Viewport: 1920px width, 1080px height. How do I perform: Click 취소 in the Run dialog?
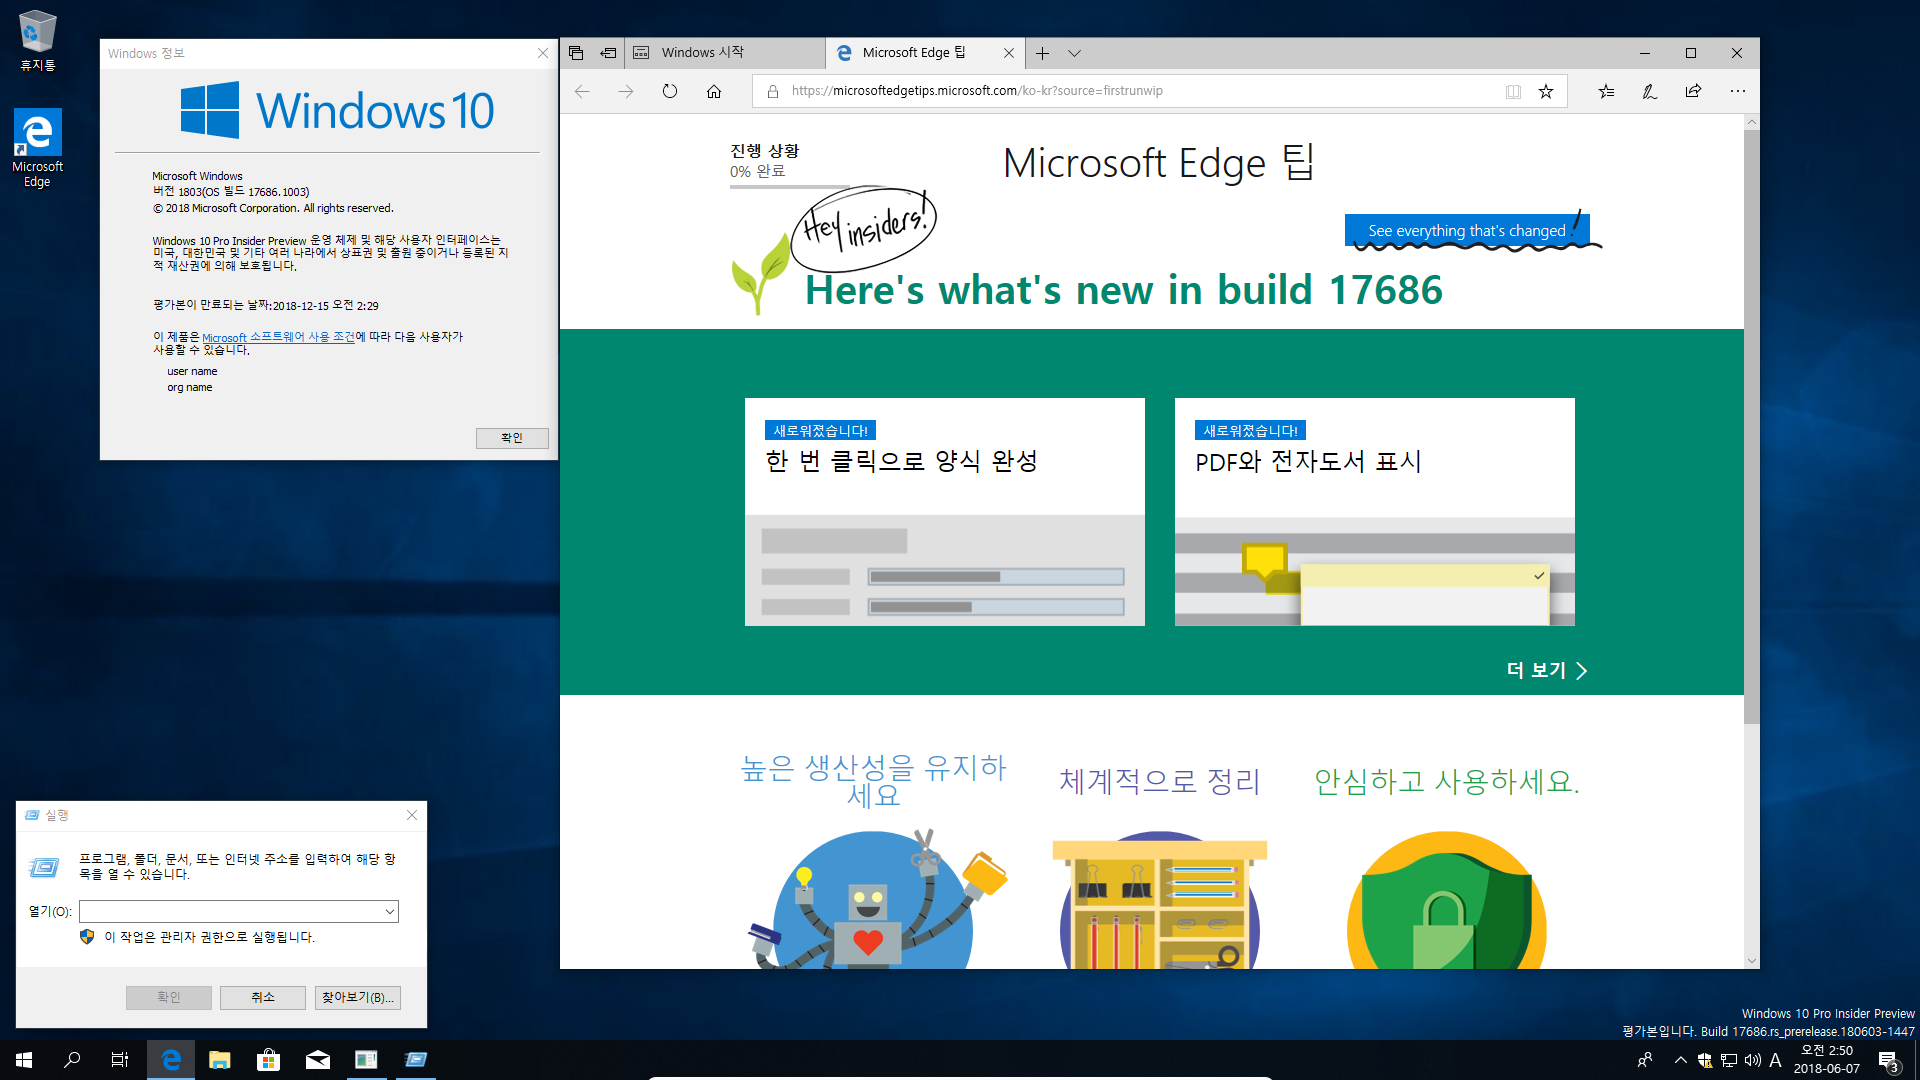(263, 997)
